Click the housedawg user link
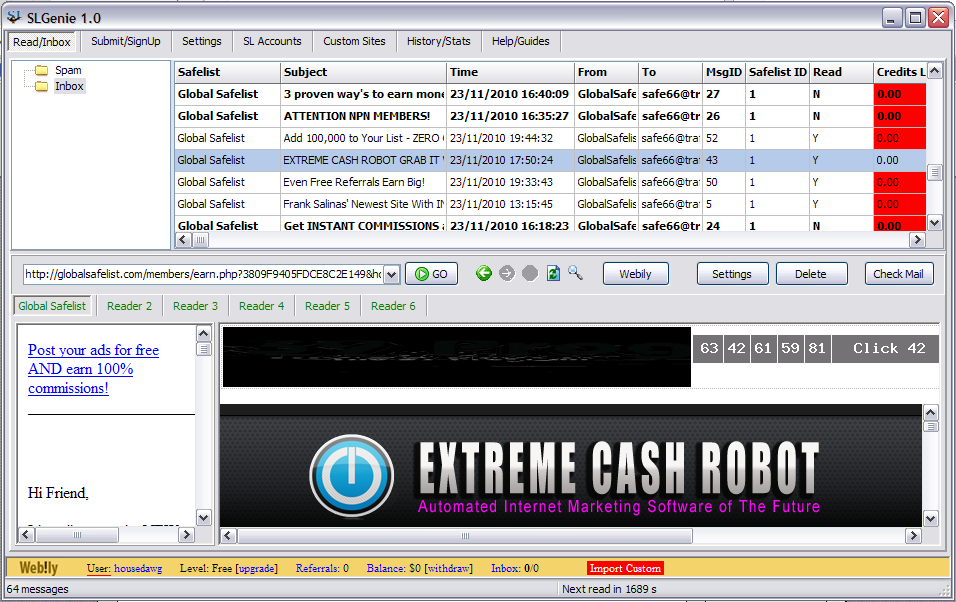This screenshot has width=956, height=602. [138, 568]
